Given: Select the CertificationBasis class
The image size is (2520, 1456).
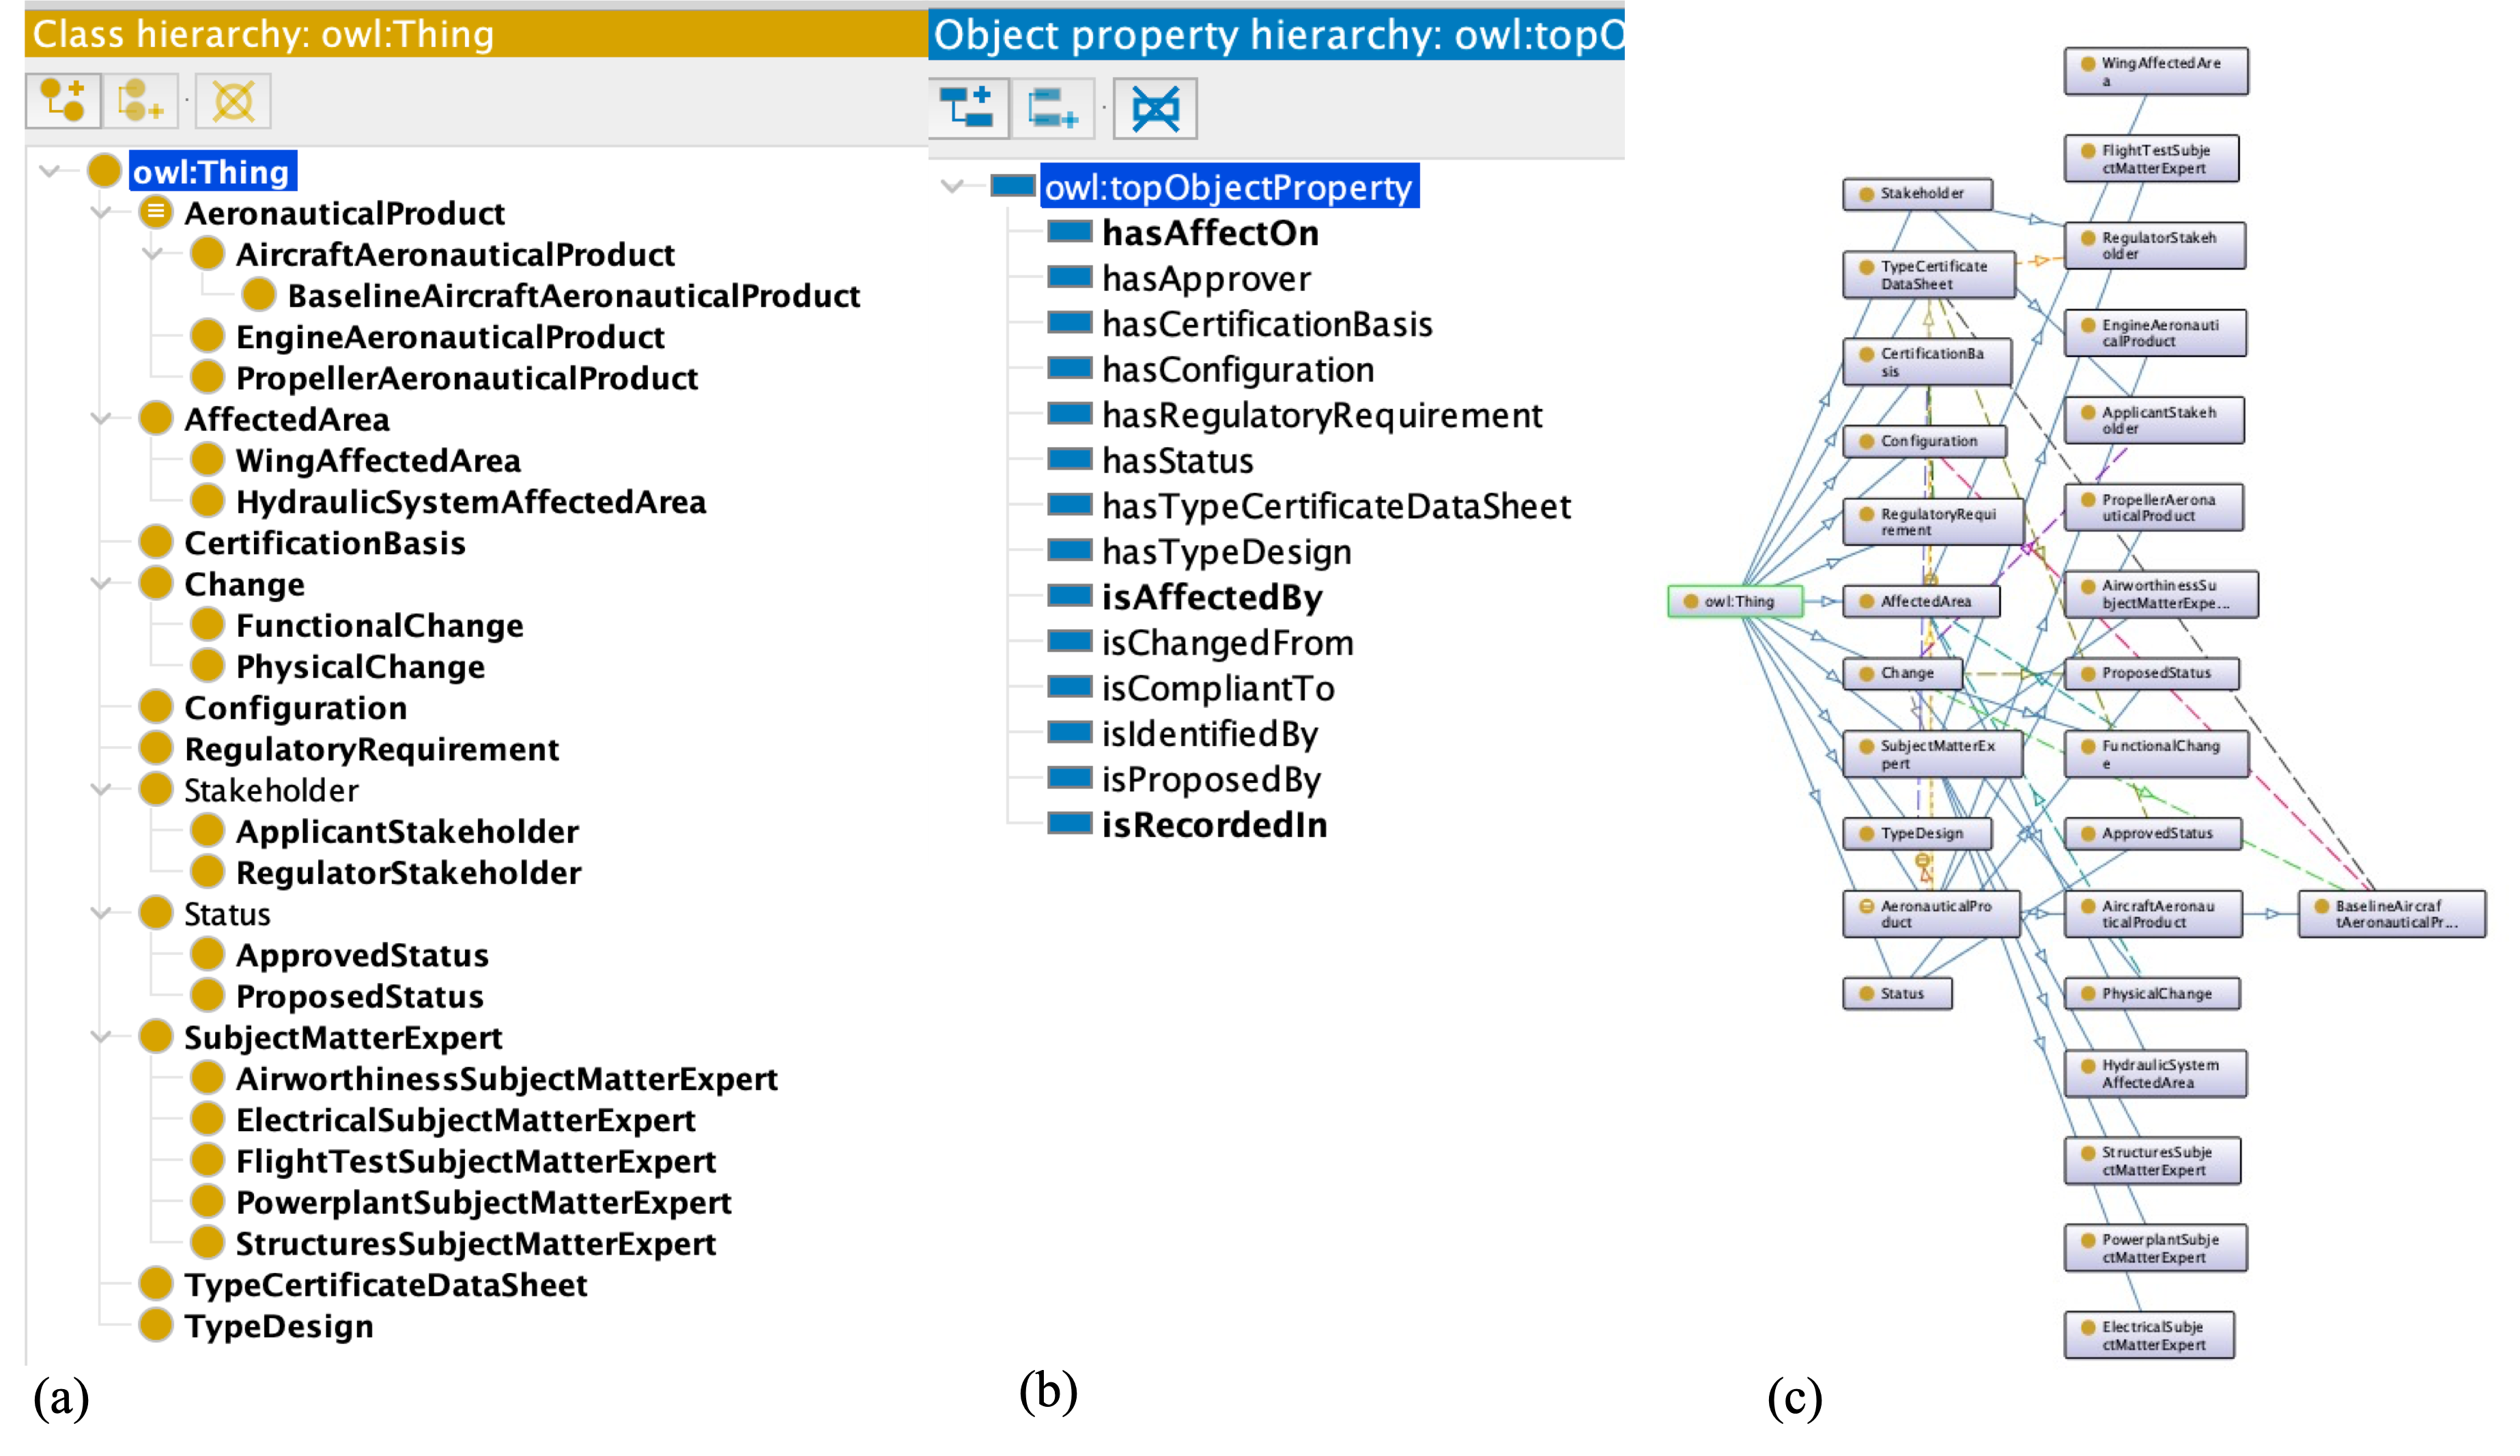Looking at the screenshot, I should point(324,543).
